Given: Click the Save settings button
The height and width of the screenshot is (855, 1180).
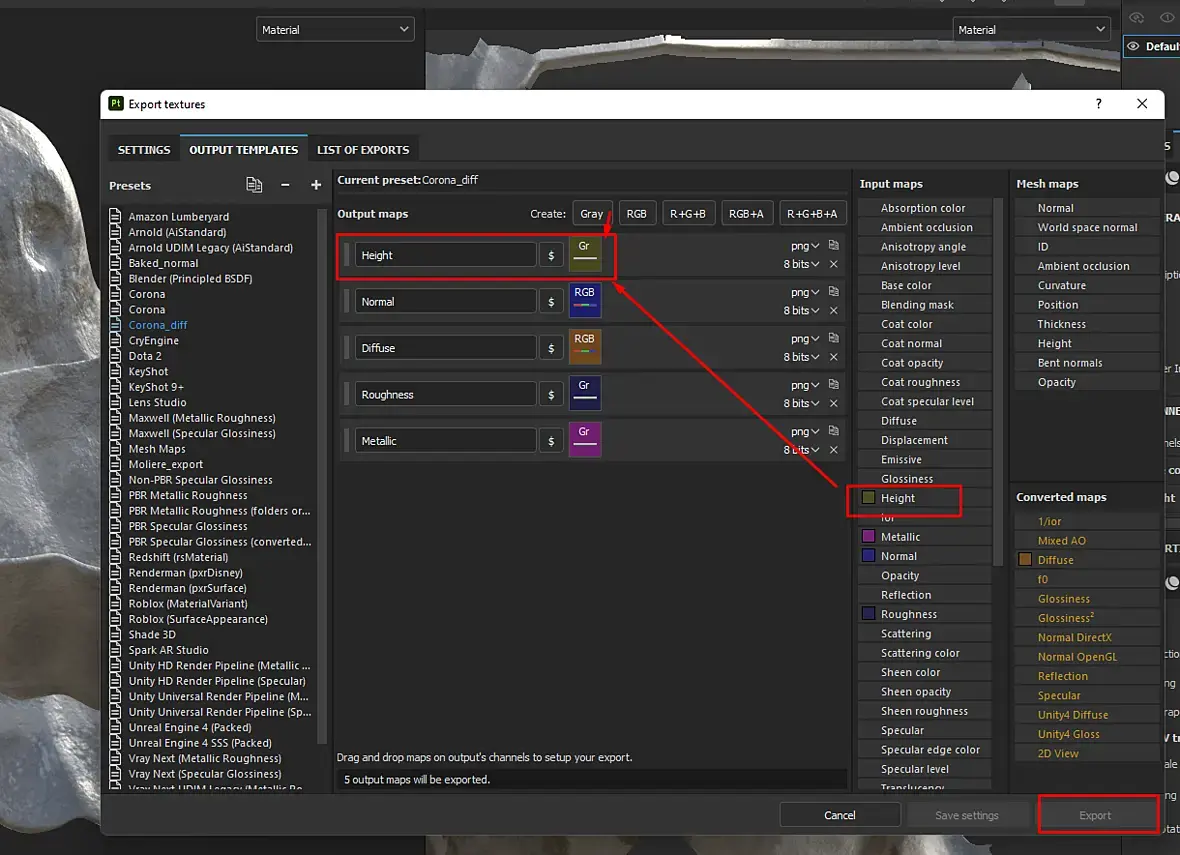Looking at the screenshot, I should tap(966, 815).
